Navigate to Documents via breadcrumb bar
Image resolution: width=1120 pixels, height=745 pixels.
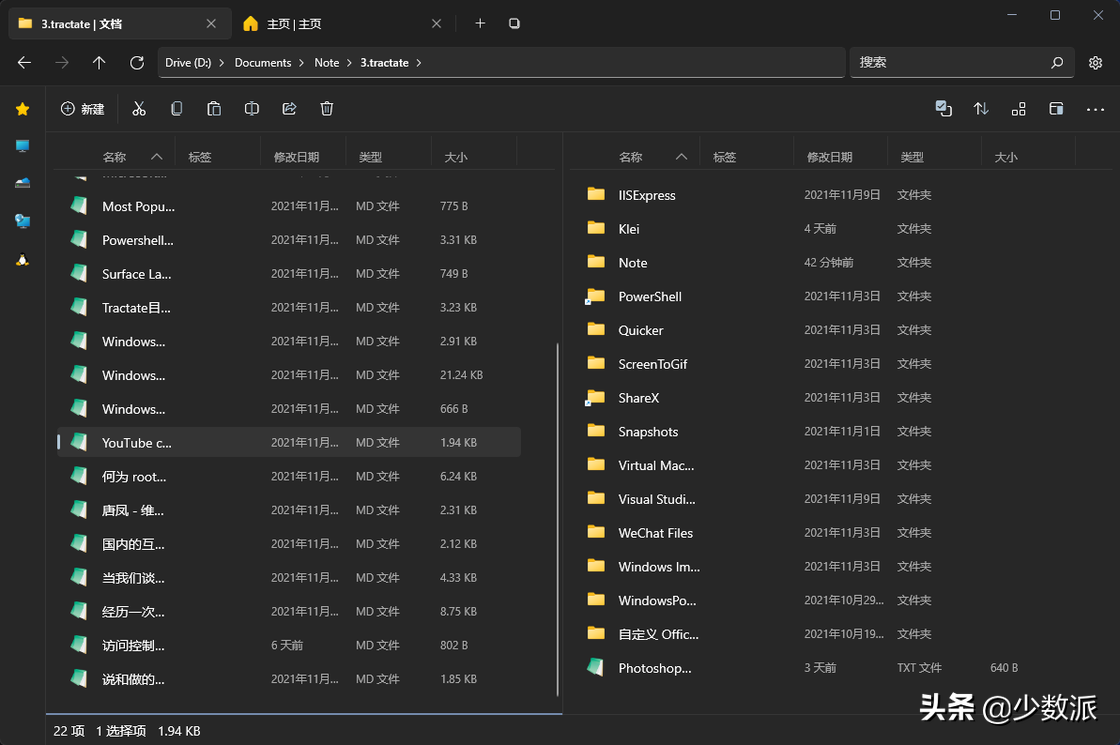coord(264,62)
